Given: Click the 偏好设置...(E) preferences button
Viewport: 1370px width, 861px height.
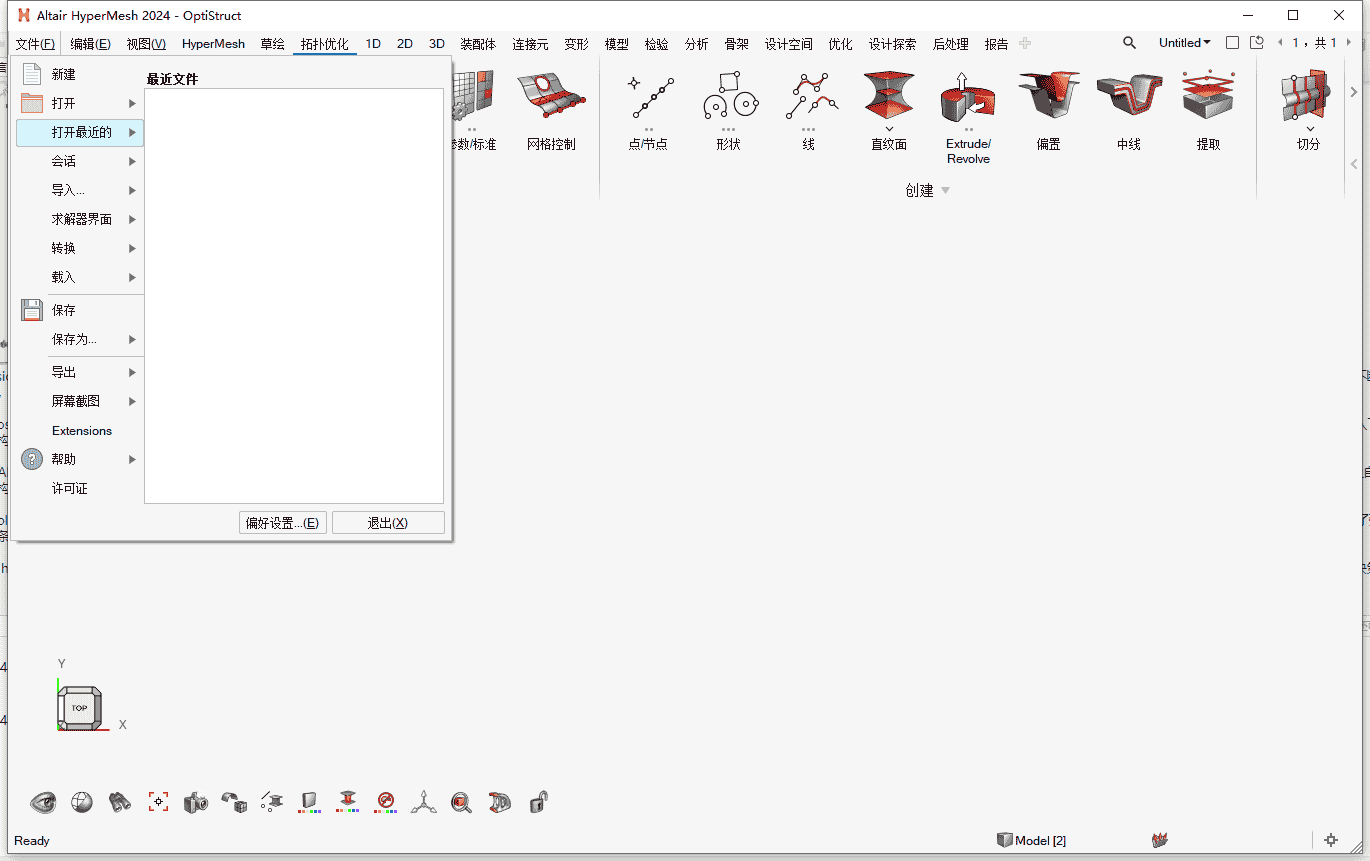Looking at the screenshot, I should coord(283,523).
